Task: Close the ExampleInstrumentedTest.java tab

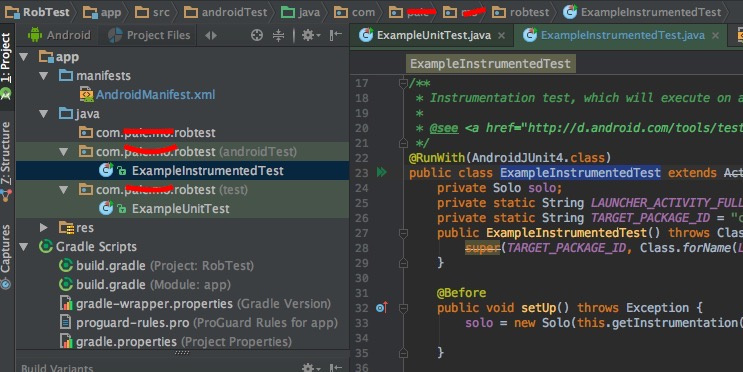Action: [x=716, y=36]
